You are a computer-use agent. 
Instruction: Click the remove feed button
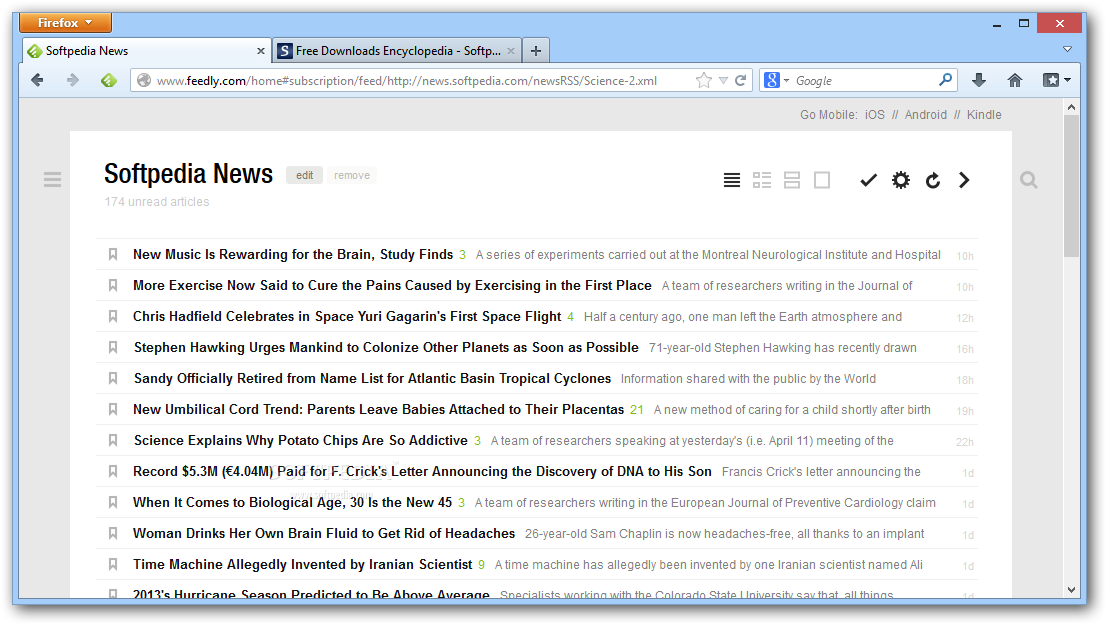click(x=352, y=175)
